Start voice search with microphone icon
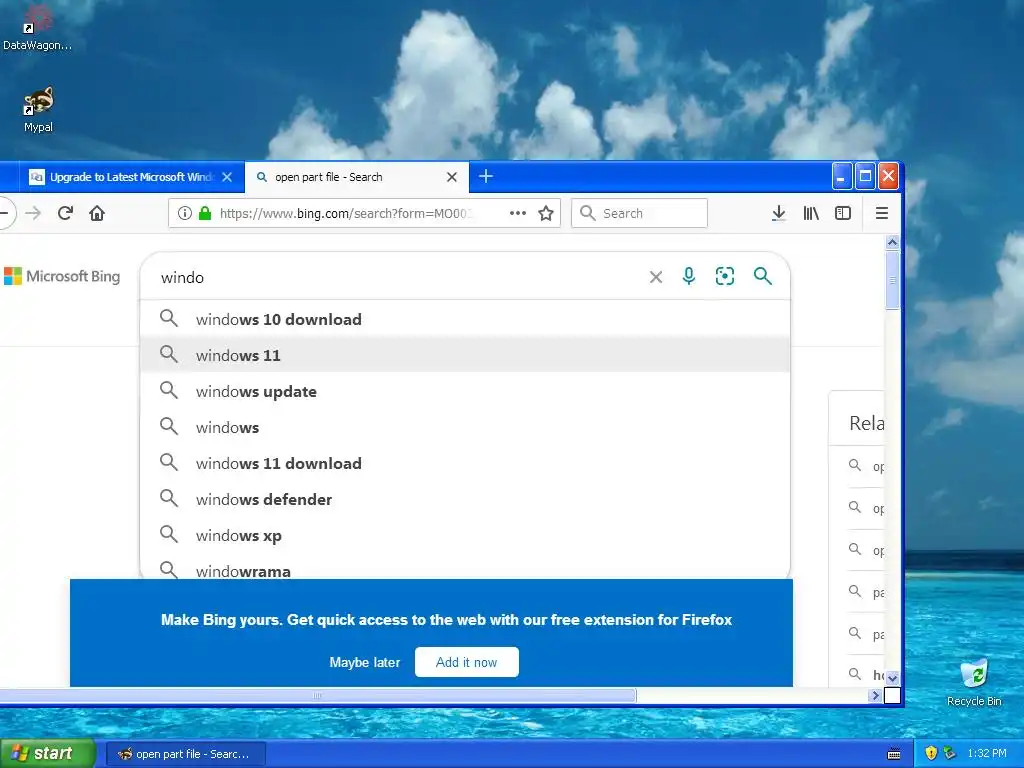The height and width of the screenshot is (768, 1024). tap(688, 276)
